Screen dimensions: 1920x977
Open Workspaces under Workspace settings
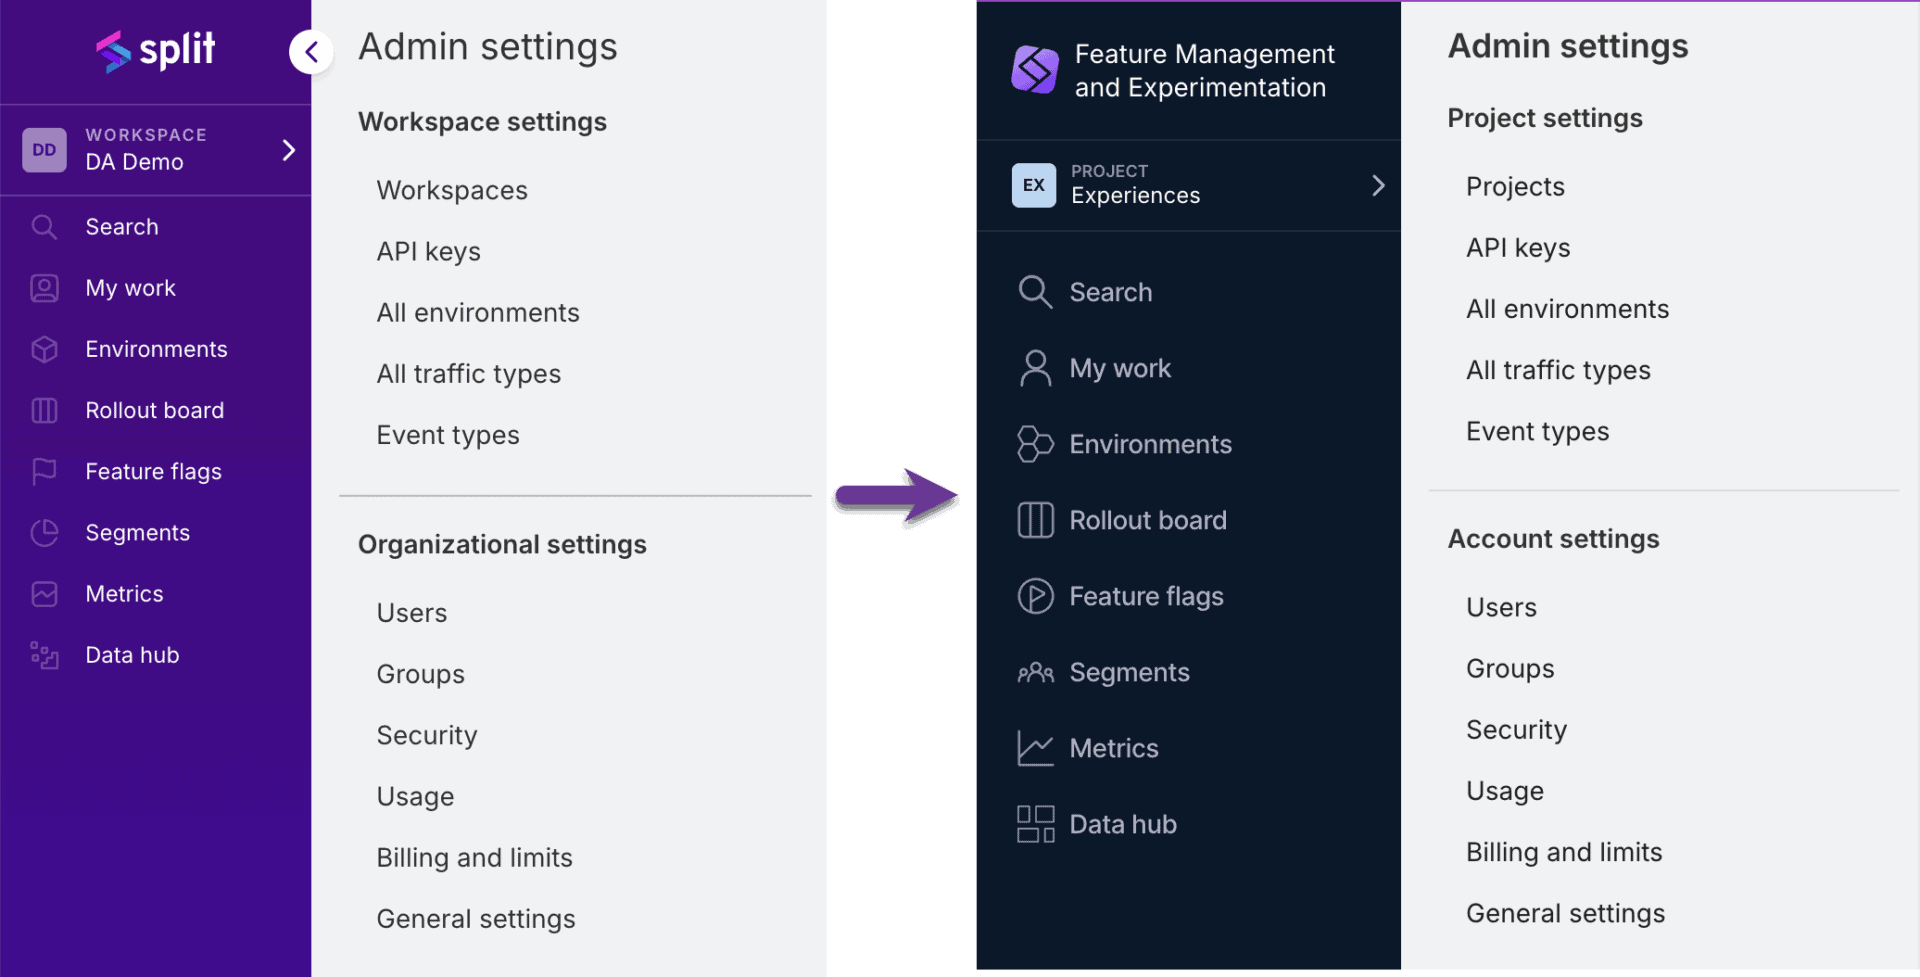[452, 190]
